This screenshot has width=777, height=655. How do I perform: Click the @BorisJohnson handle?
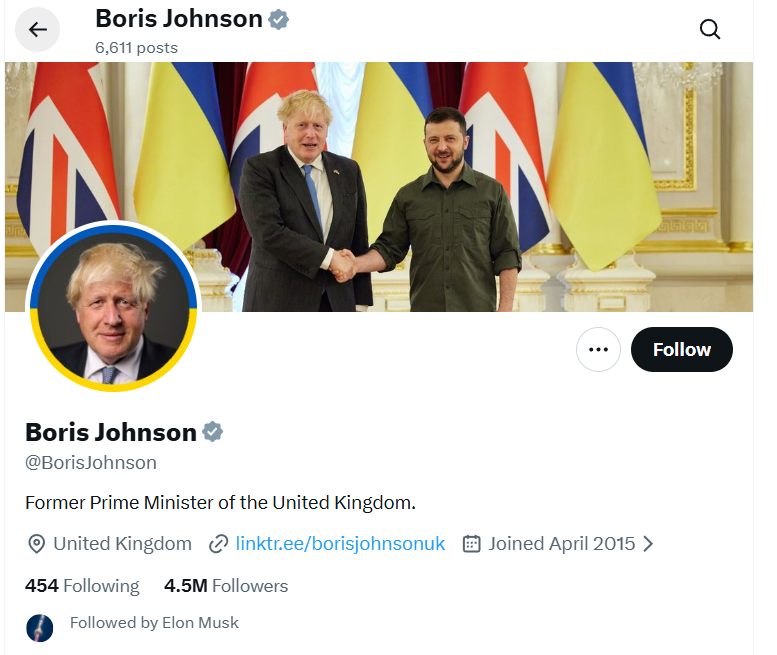[91, 463]
